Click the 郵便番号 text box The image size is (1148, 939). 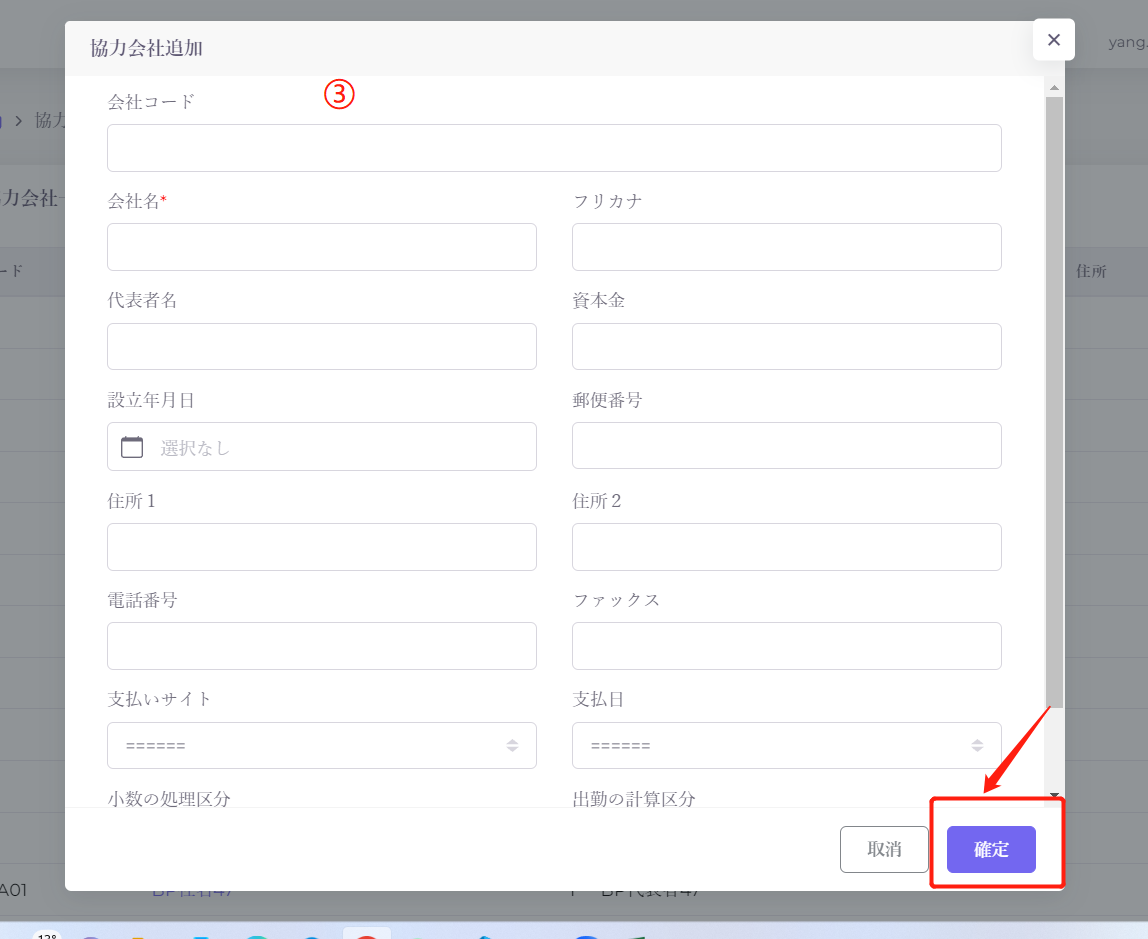pyautogui.click(x=786, y=446)
